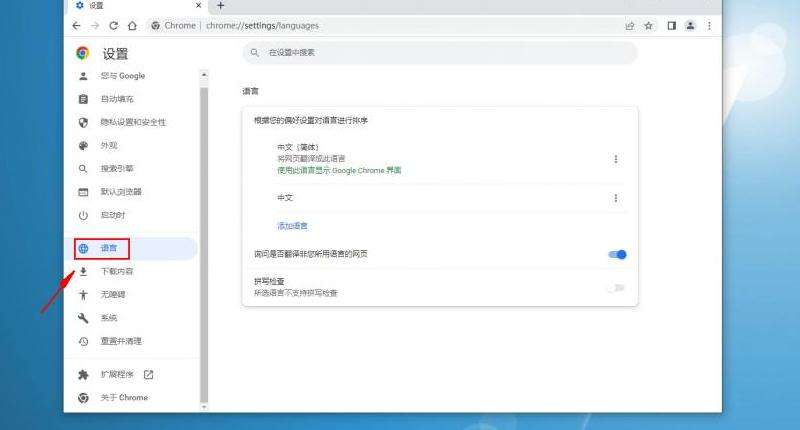This screenshot has width=800, height=430.
Task: Toggle the 拼写检查 switch
Action: click(x=617, y=288)
